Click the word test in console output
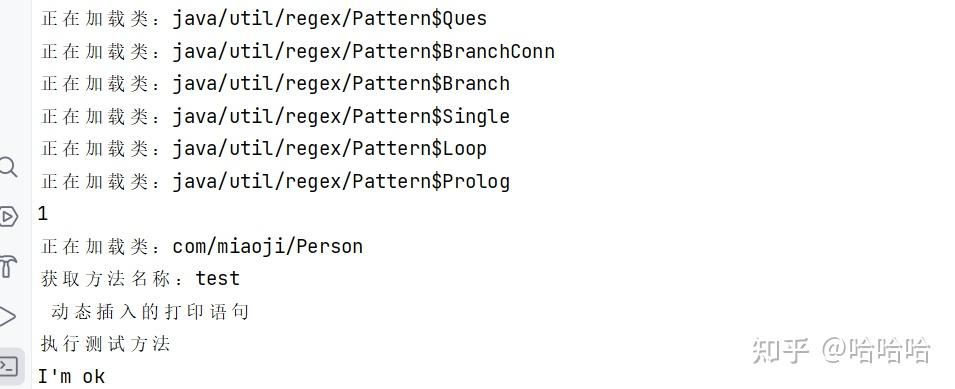The height and width of the screenshot is (389, 955). point(218,279)
